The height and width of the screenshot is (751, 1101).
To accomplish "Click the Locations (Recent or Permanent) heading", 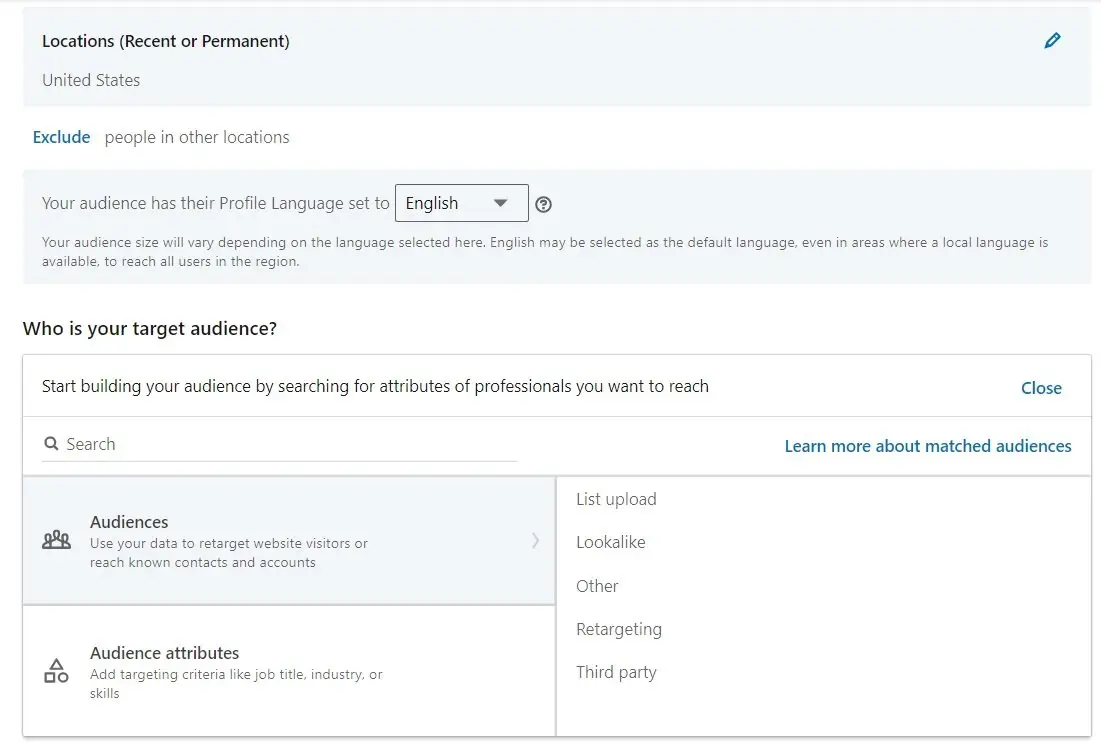I will pyautogui.click(x=166, y=41).
